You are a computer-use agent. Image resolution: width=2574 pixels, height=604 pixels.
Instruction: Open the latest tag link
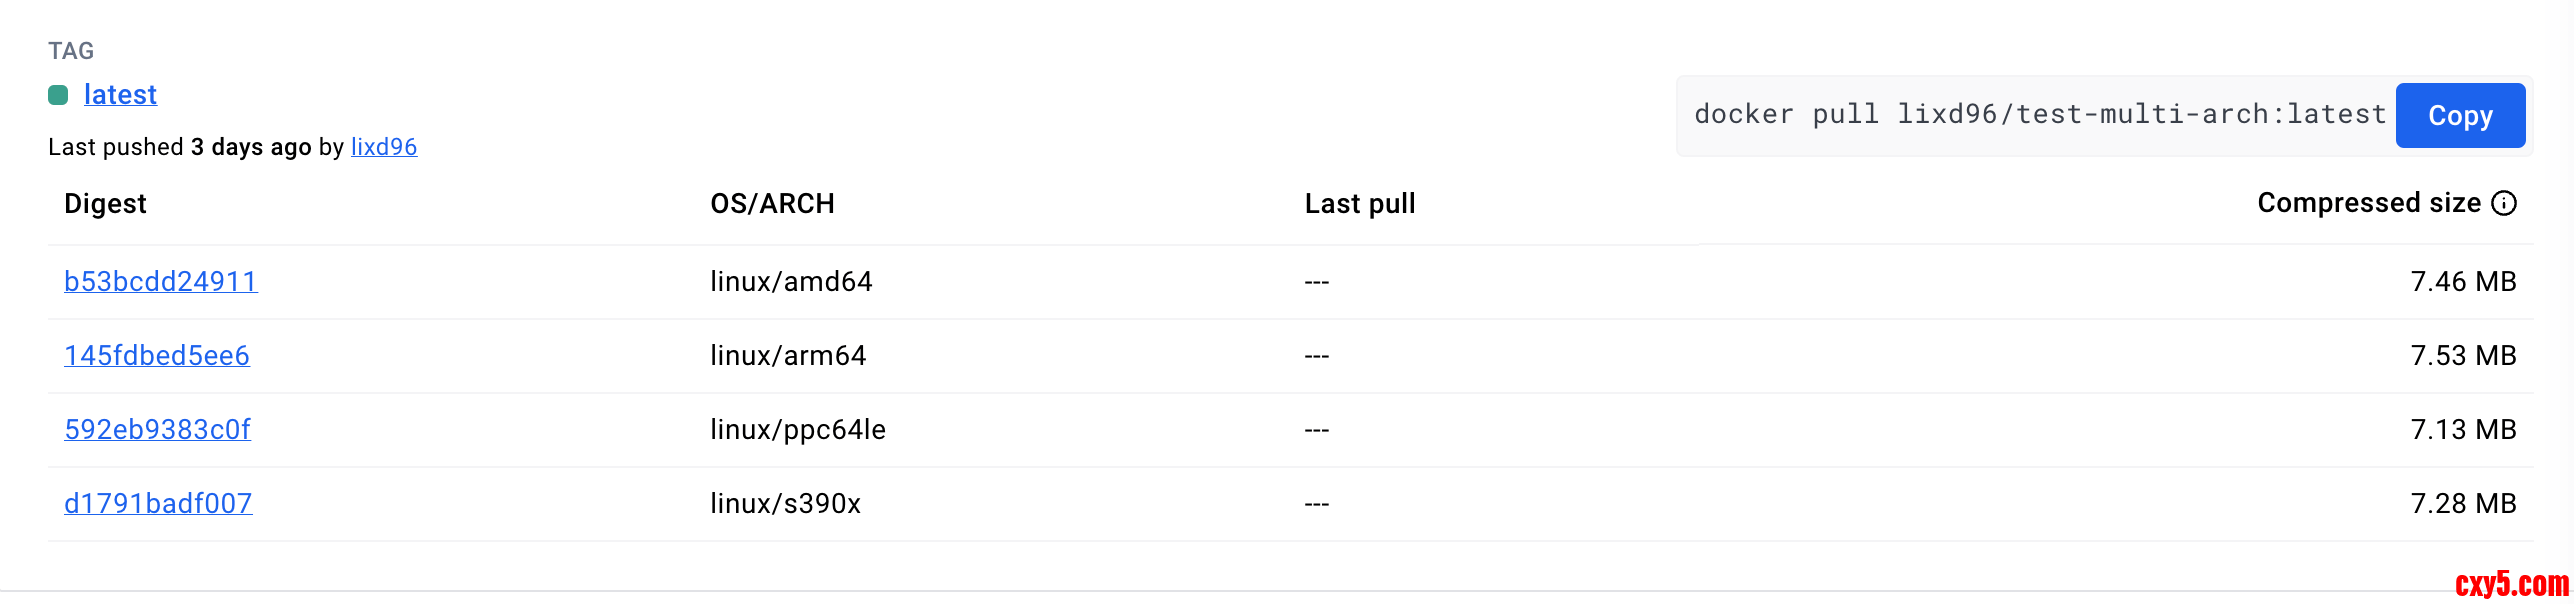120,94
